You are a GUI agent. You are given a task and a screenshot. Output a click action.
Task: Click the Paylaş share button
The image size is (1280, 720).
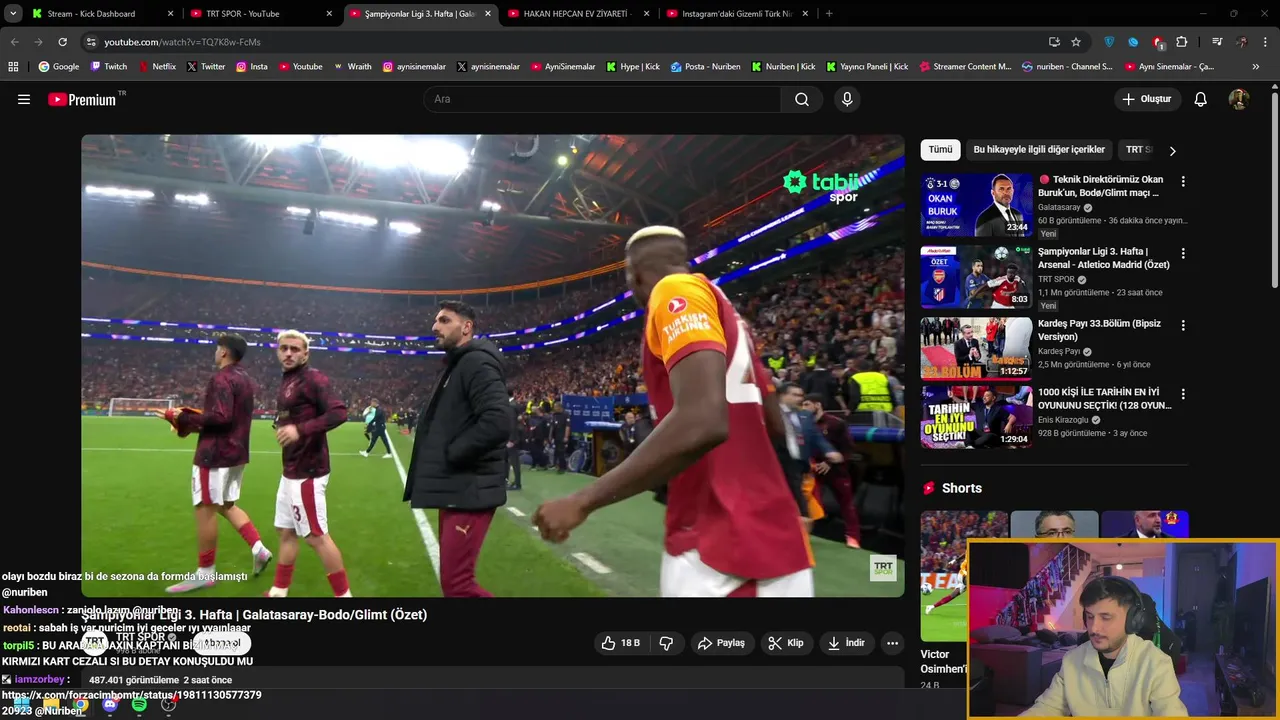click(721, 643)
